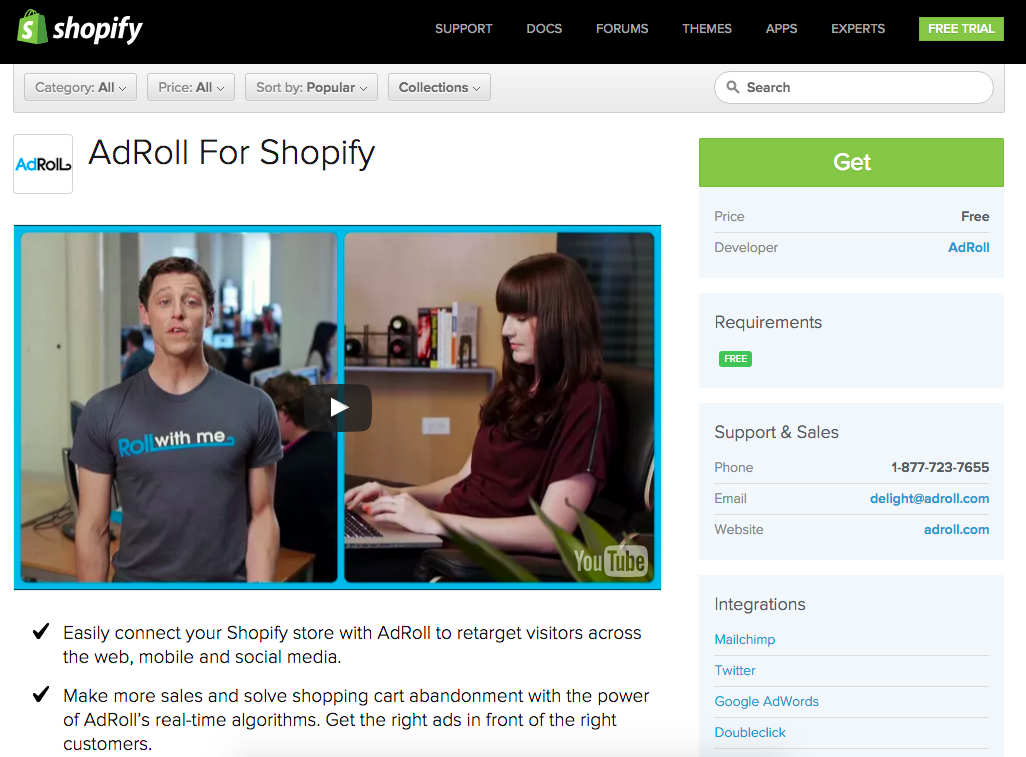The width and height of the screenshot is (1026, 757).
Task: Click the Free Trial button
Action: (x=961, y=29)
